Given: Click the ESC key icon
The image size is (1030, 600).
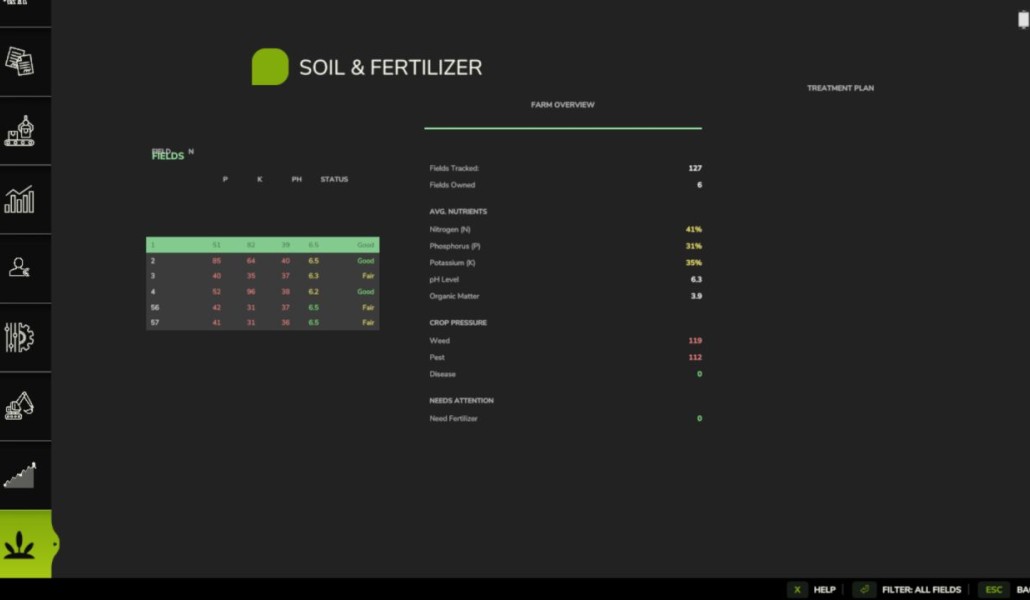Looking at the screenshot, I should point(993,589).
